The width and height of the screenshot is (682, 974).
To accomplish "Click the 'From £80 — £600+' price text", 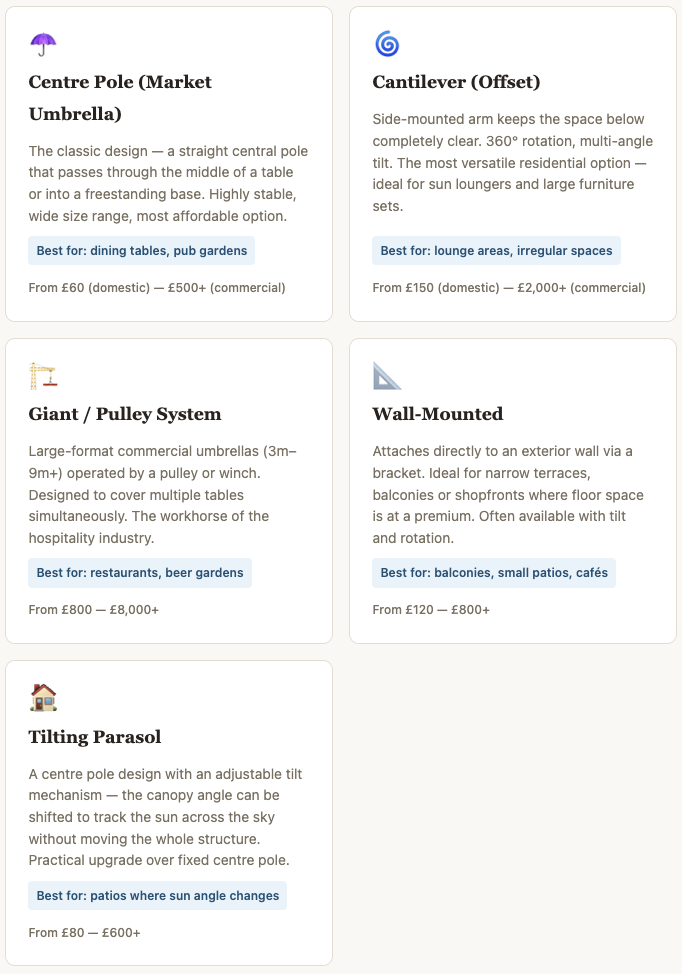I will tap(84, 933).
